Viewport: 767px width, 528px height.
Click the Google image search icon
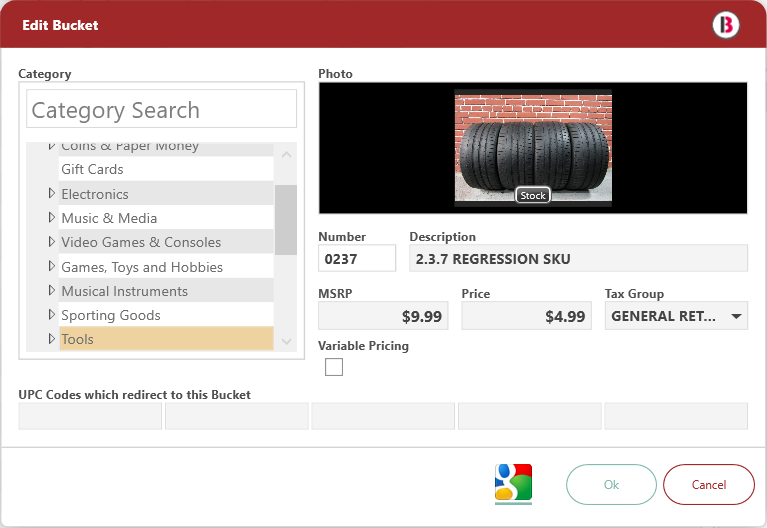point(513,483)
